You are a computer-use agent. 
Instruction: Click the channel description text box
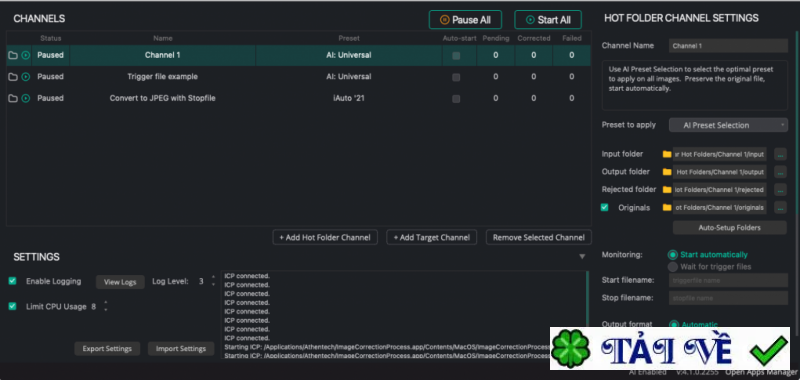click(x=694, y=86)
